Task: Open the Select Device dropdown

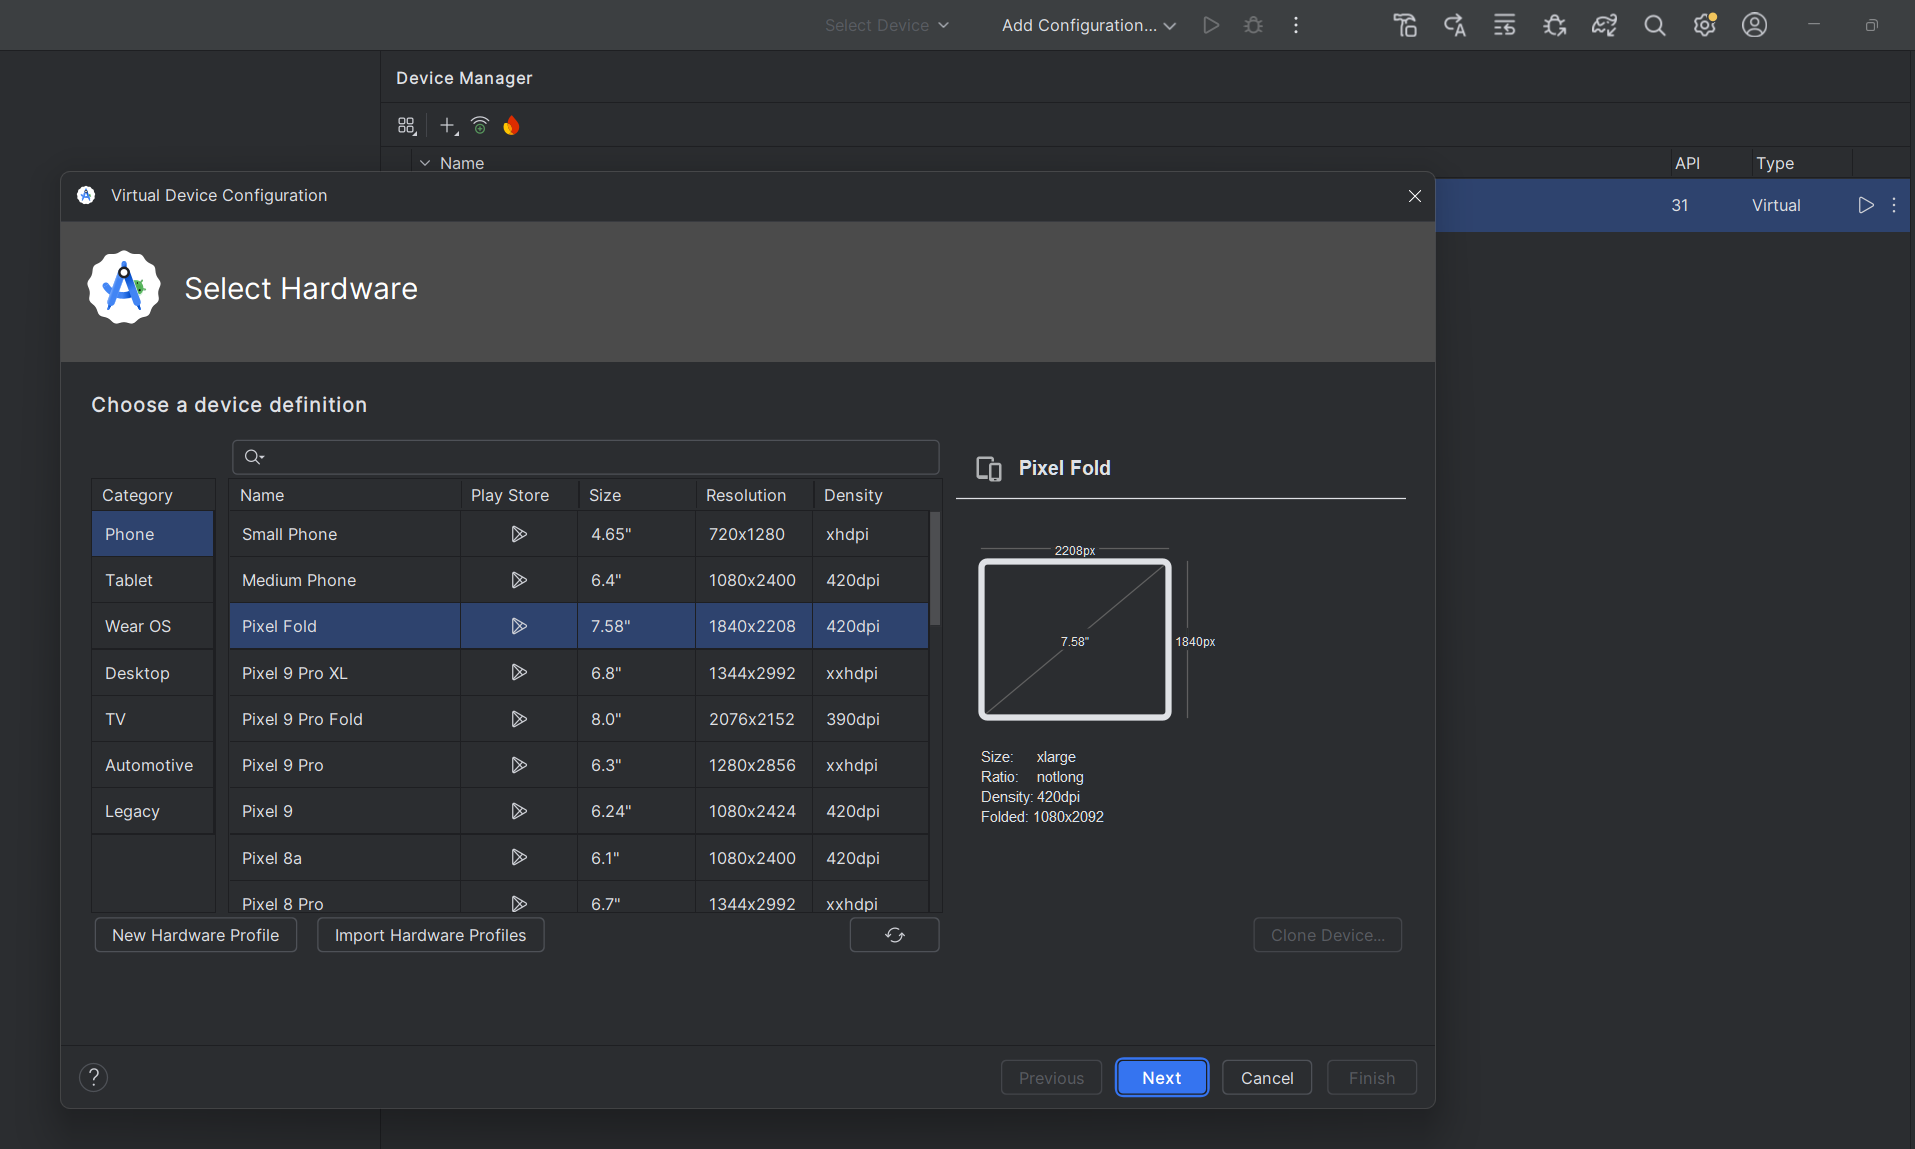Action: tap(886, 25)
